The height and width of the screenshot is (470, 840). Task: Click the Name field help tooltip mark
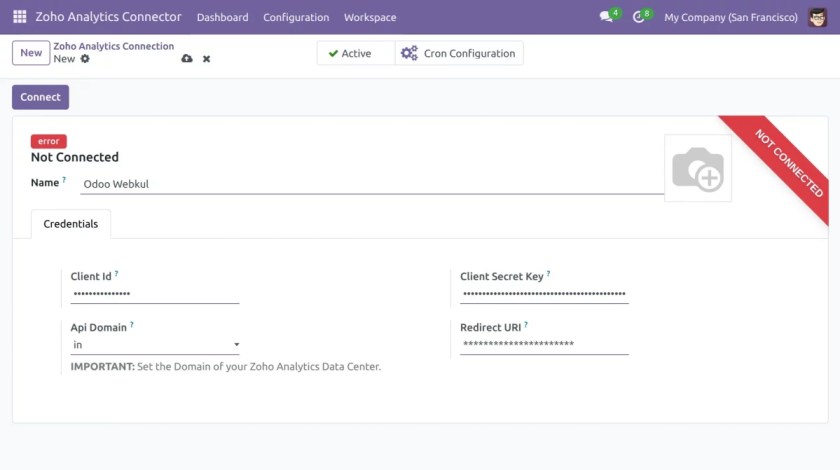click(x=64, y=180)
